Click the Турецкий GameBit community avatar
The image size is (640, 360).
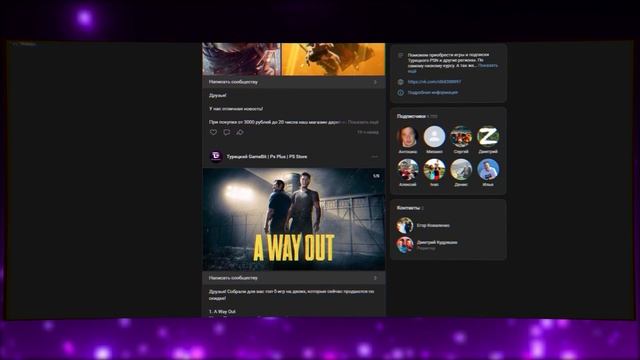point(216,156)
